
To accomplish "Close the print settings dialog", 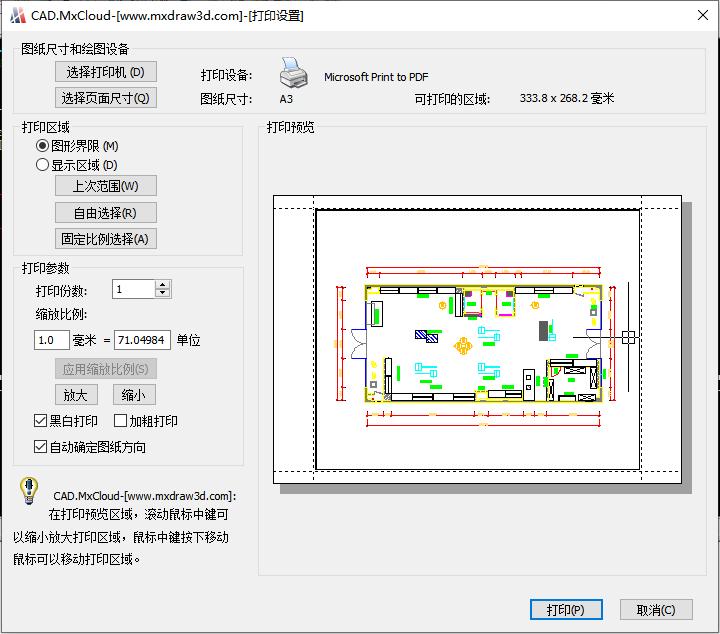I will coord(703,15).
